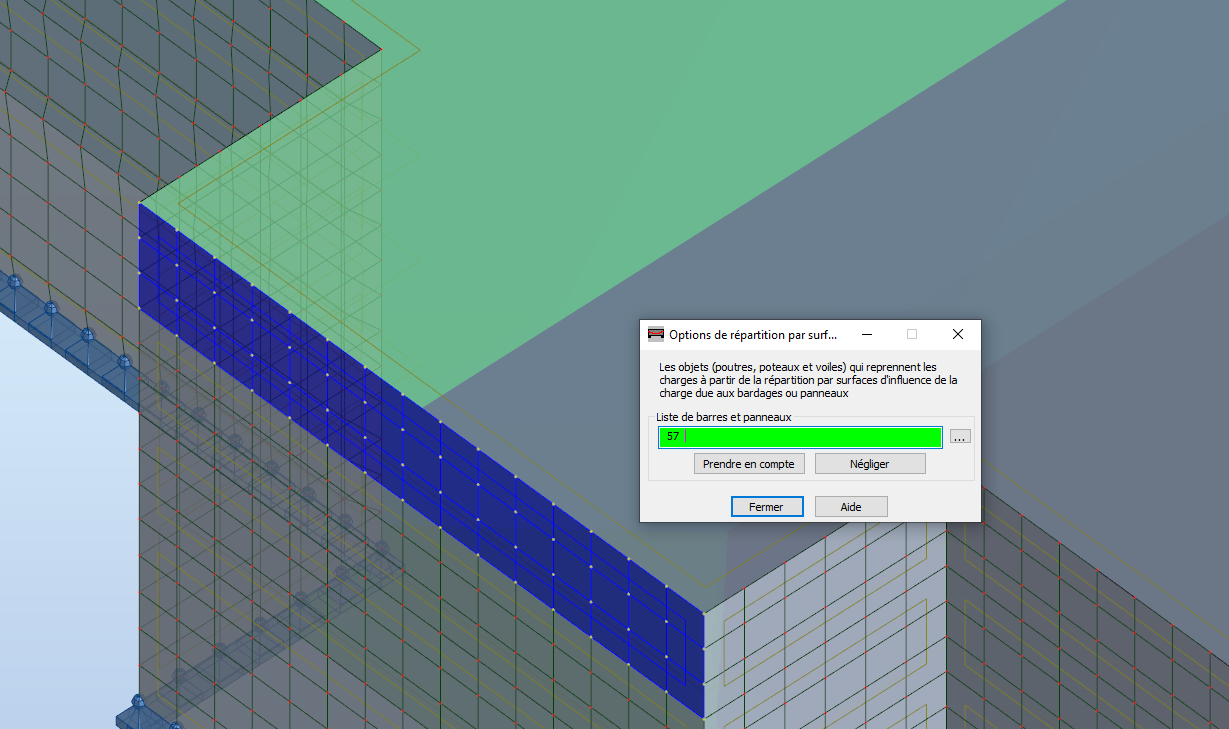Open the ... object selection browser
The width and height of the screenshot is (1229, 729).
pyautogui.click(x=959, y=436)
